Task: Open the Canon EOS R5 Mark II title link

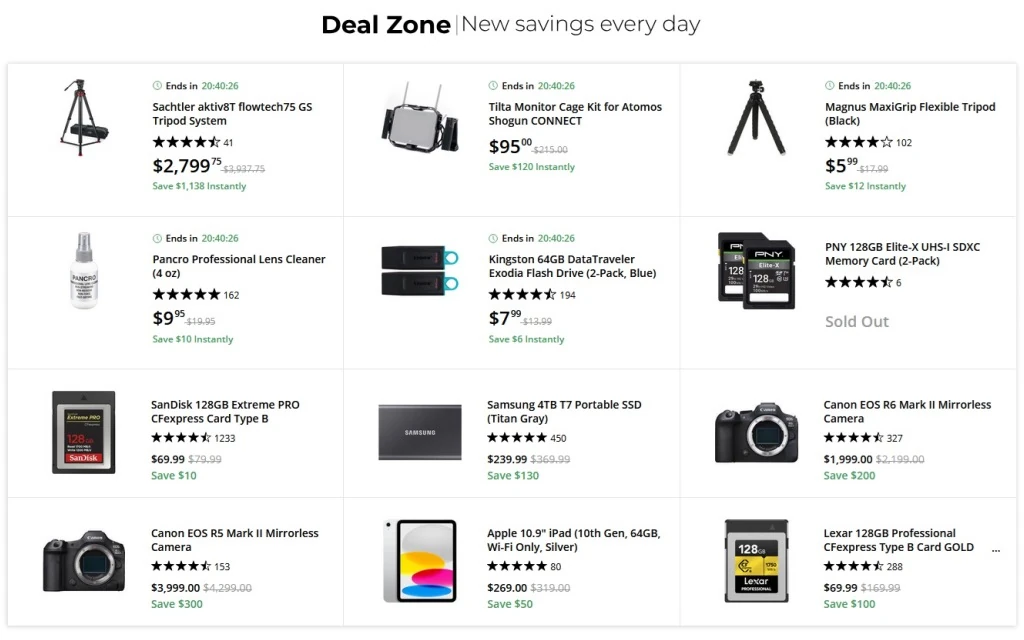Action: [232, 540]
